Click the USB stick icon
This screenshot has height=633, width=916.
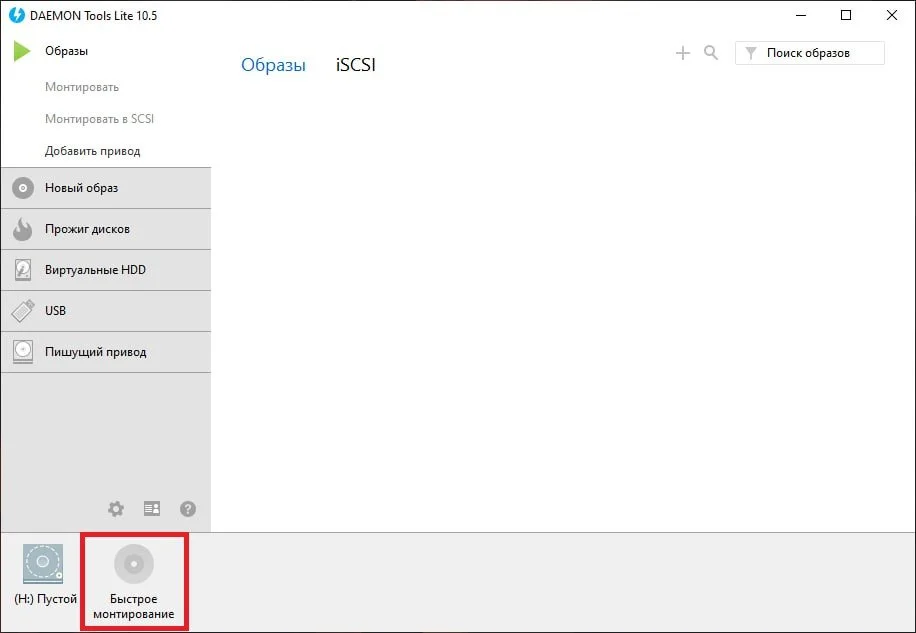click(23, 311)
